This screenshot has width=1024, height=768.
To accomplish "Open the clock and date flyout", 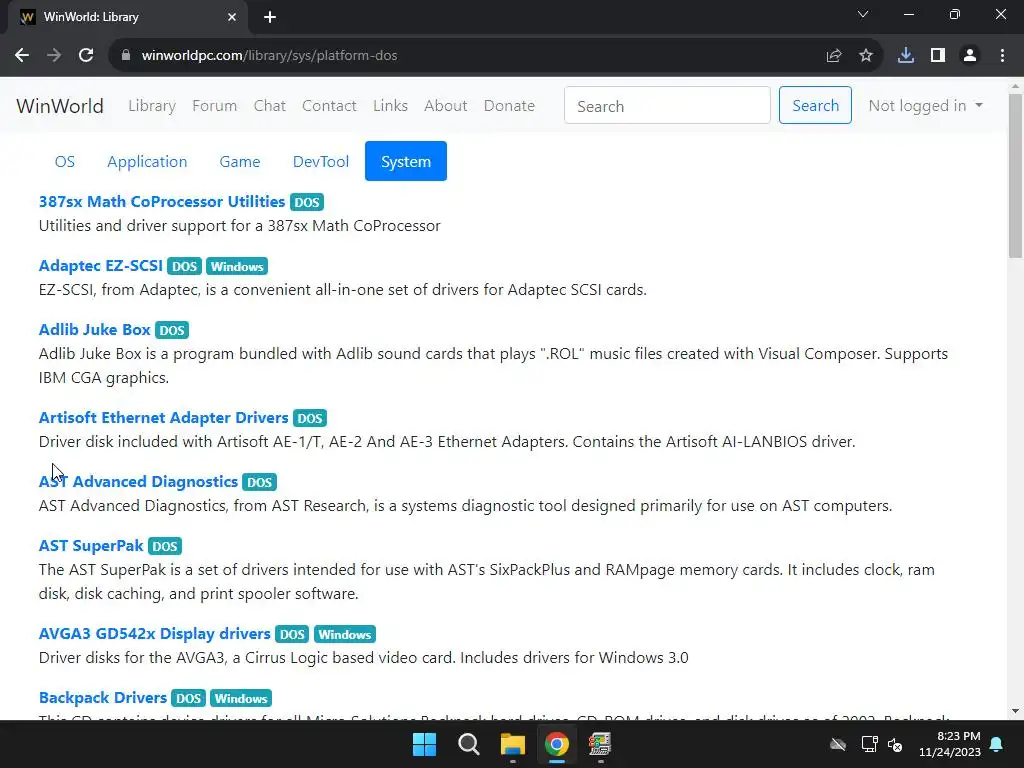I will (950, 744).
